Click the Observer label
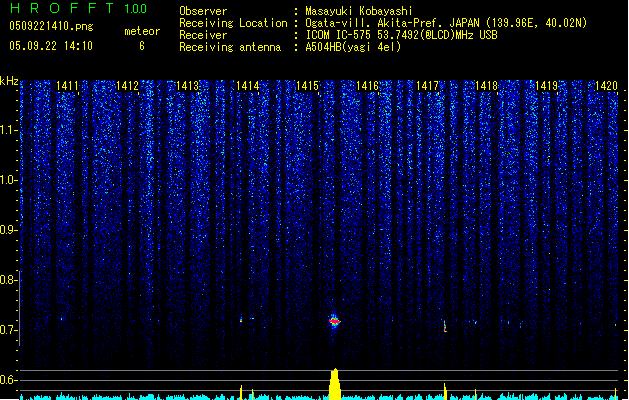Viewport: 629px width, 400px height. [203, 11]
